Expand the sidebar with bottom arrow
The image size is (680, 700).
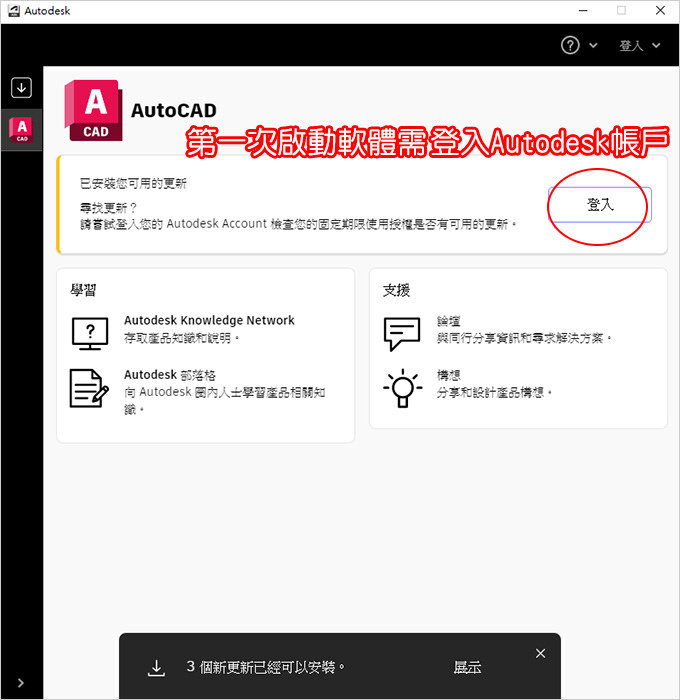[21, 683]
